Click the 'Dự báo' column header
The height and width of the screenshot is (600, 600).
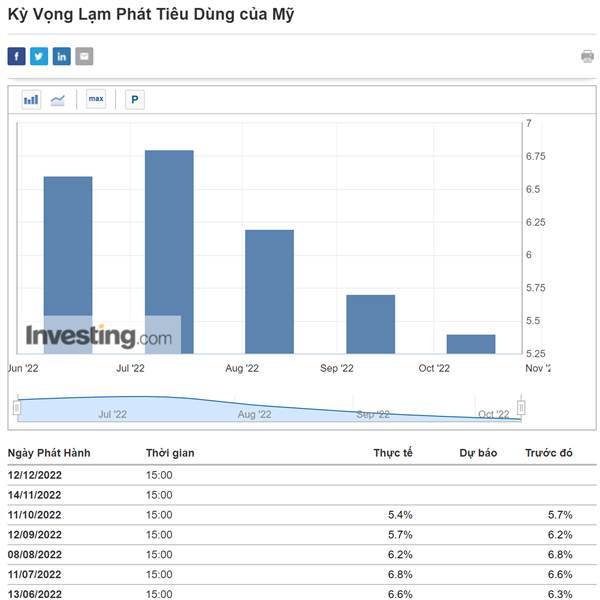(x=478, y=453)
